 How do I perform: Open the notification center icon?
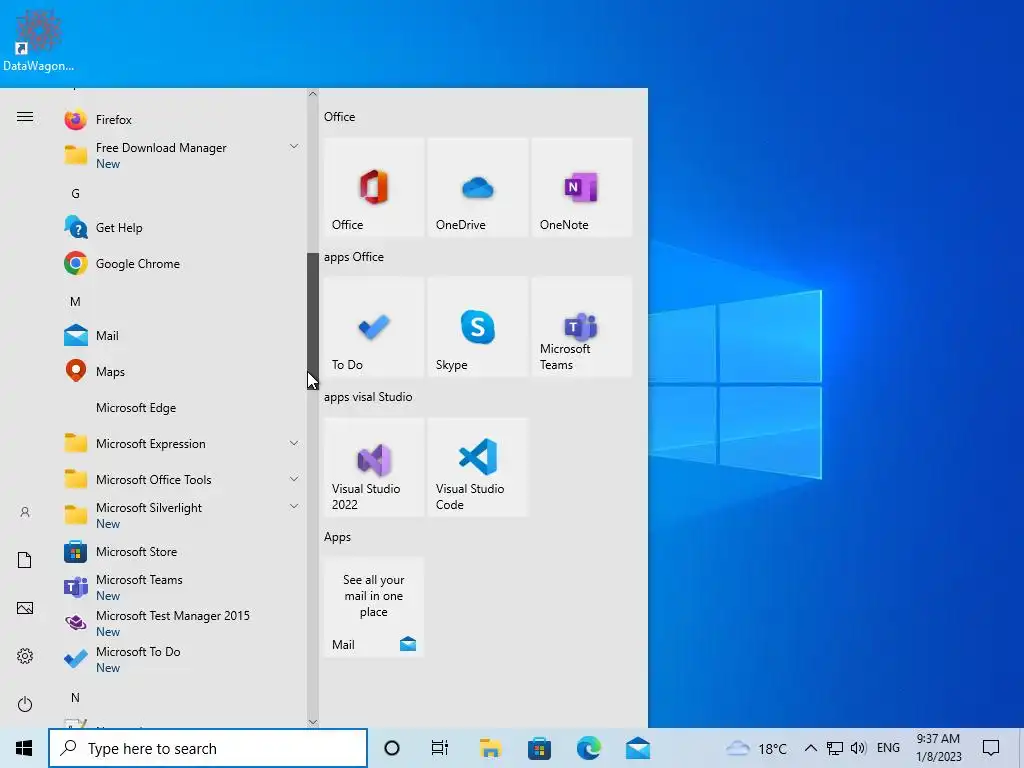click(991, 748)
